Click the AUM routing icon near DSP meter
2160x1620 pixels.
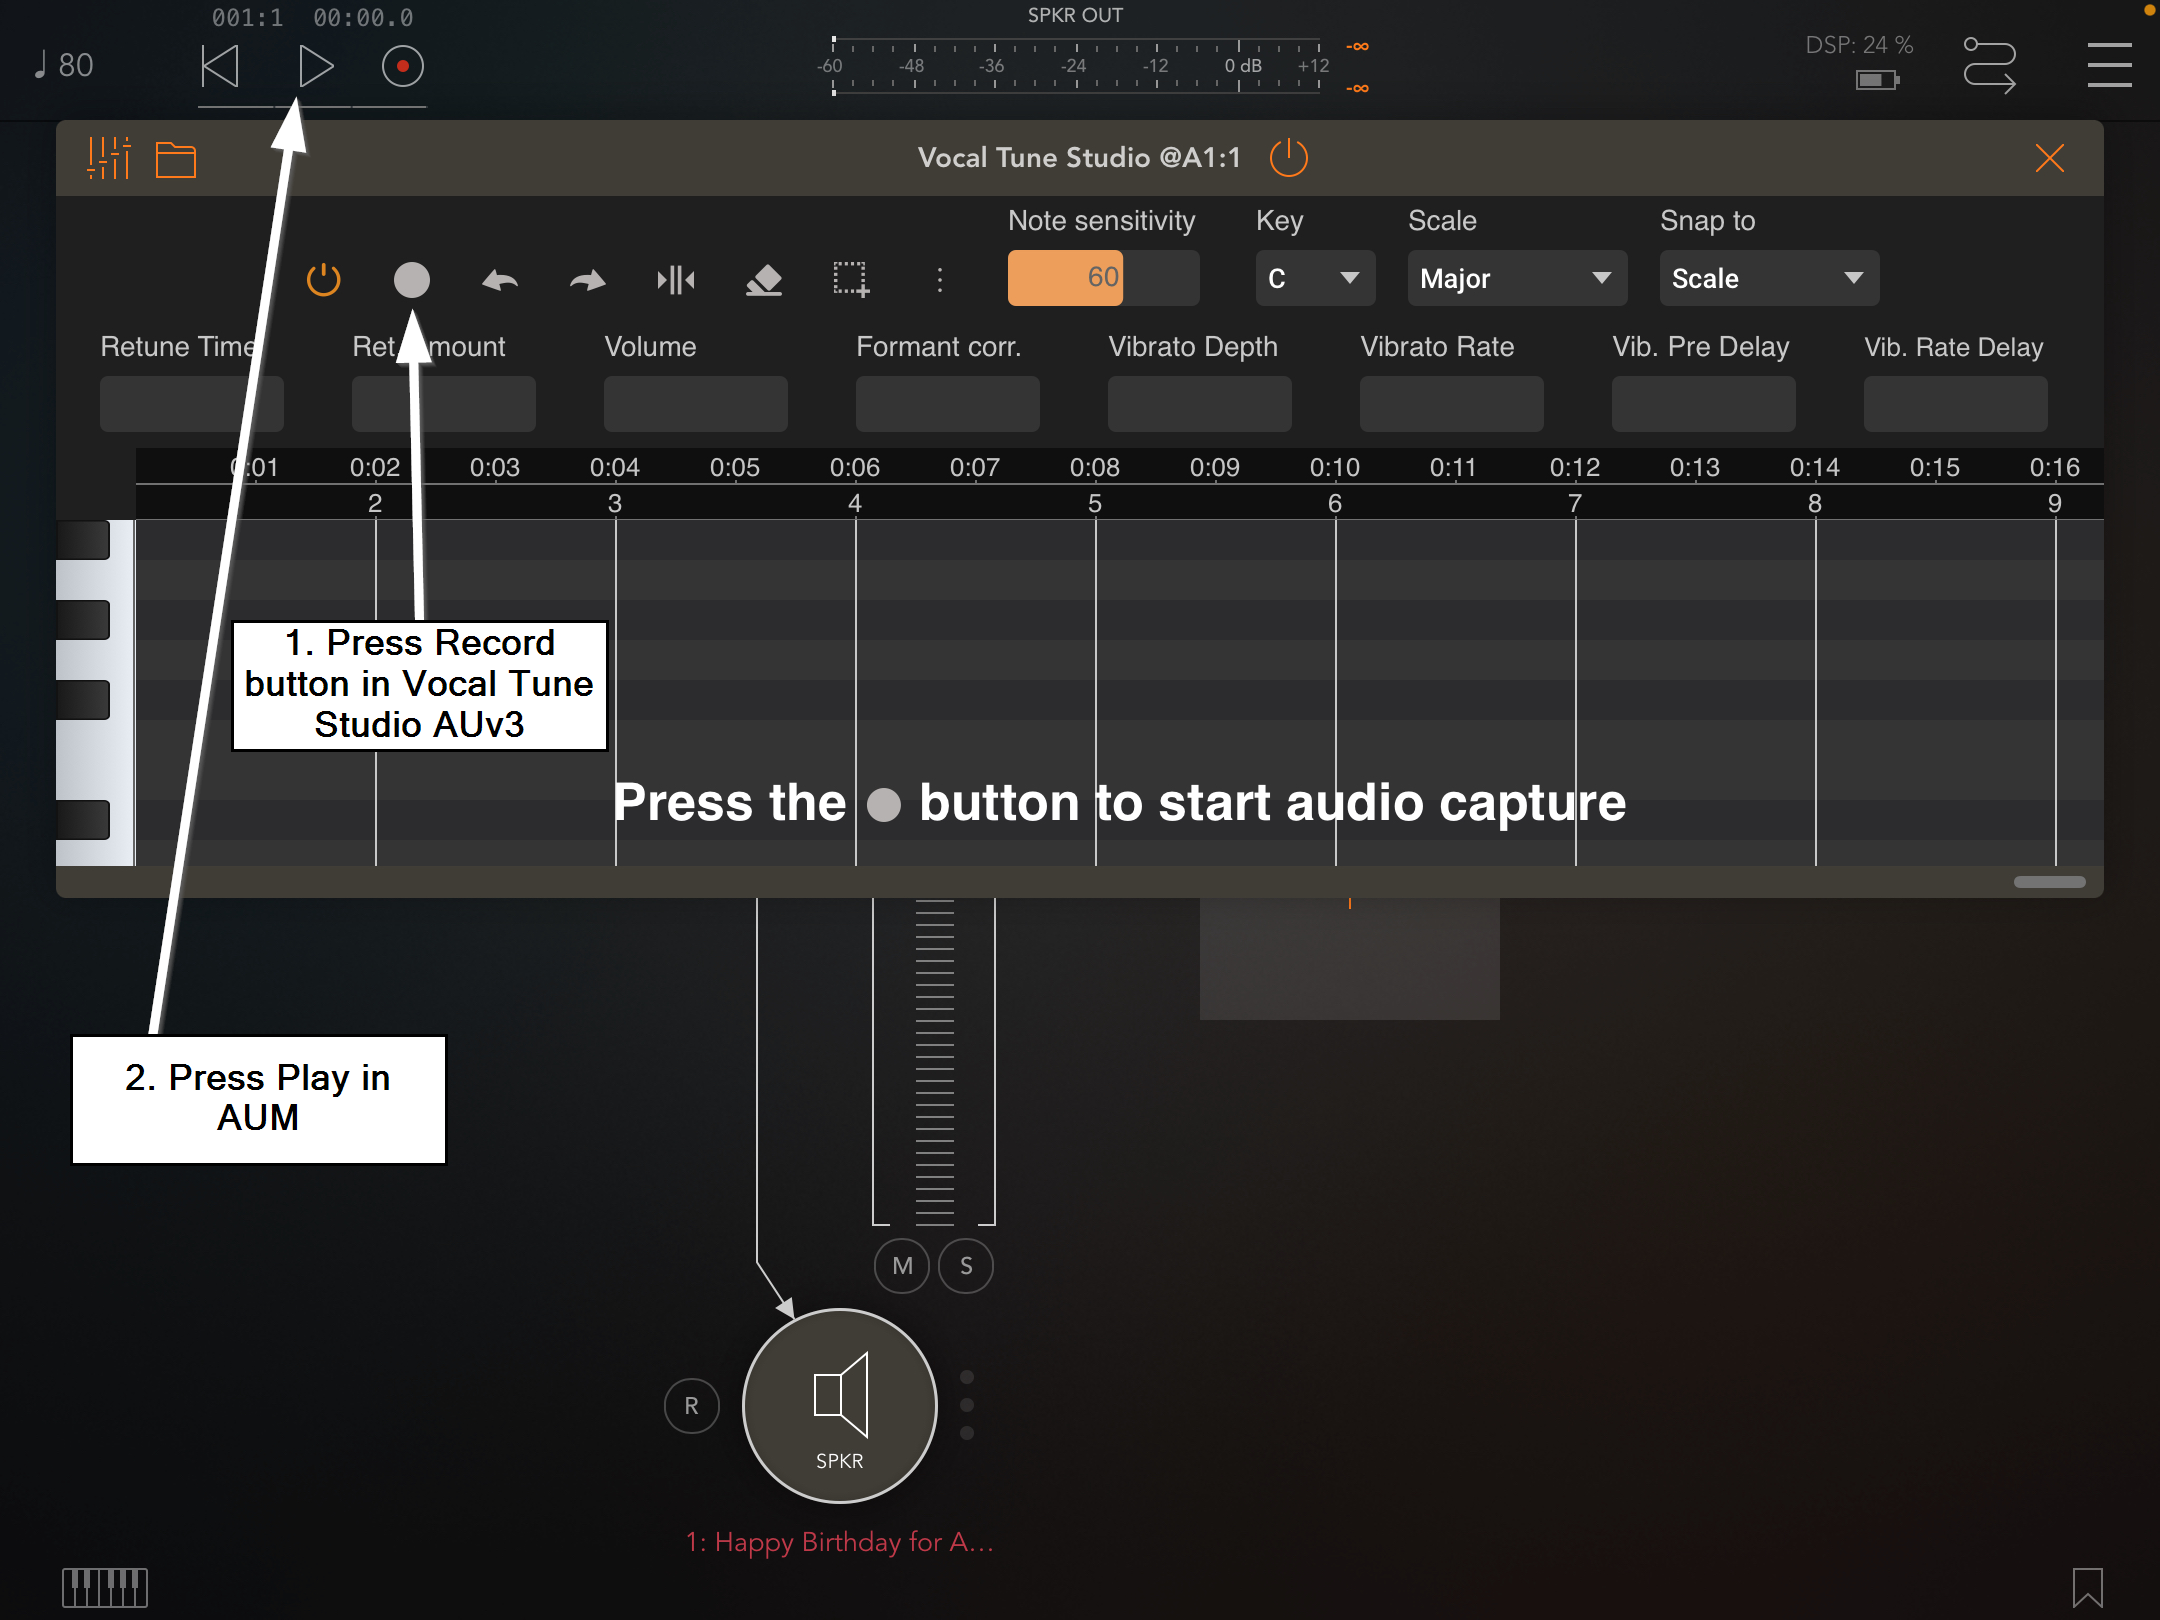coord(1988,63)
